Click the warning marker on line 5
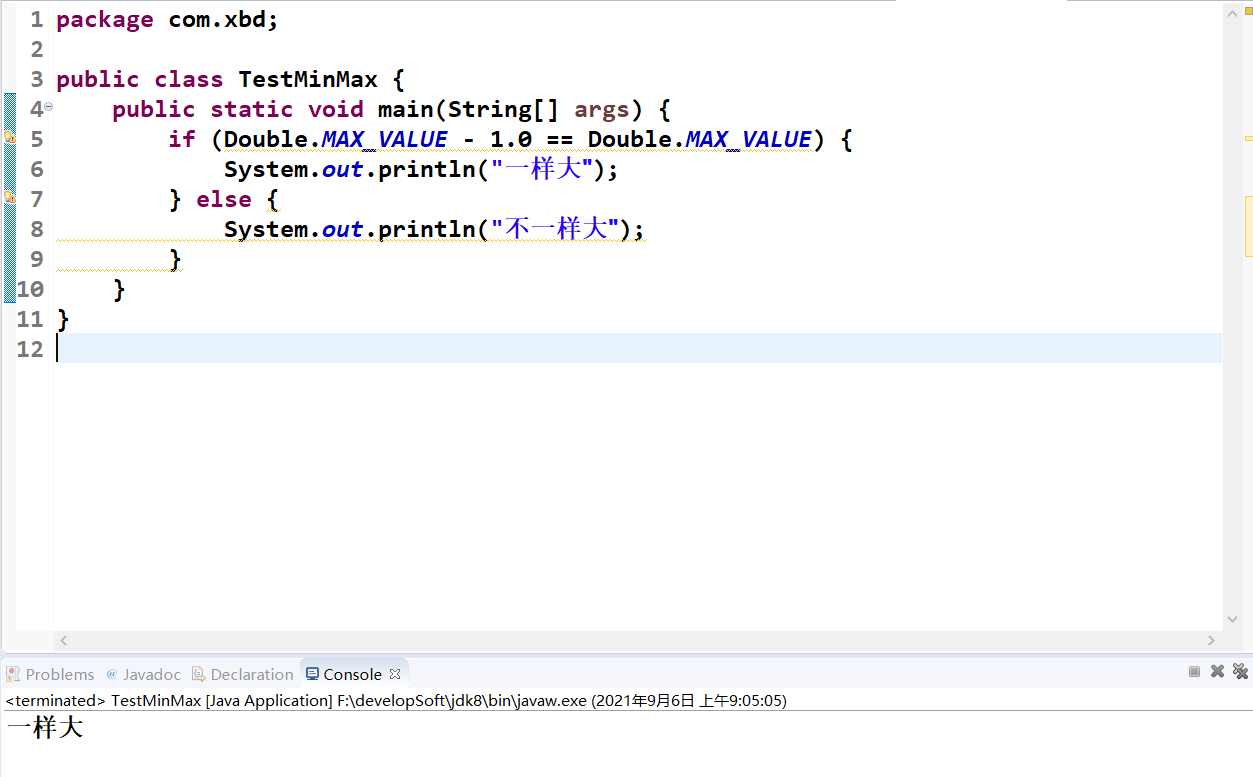 [10, 138]
